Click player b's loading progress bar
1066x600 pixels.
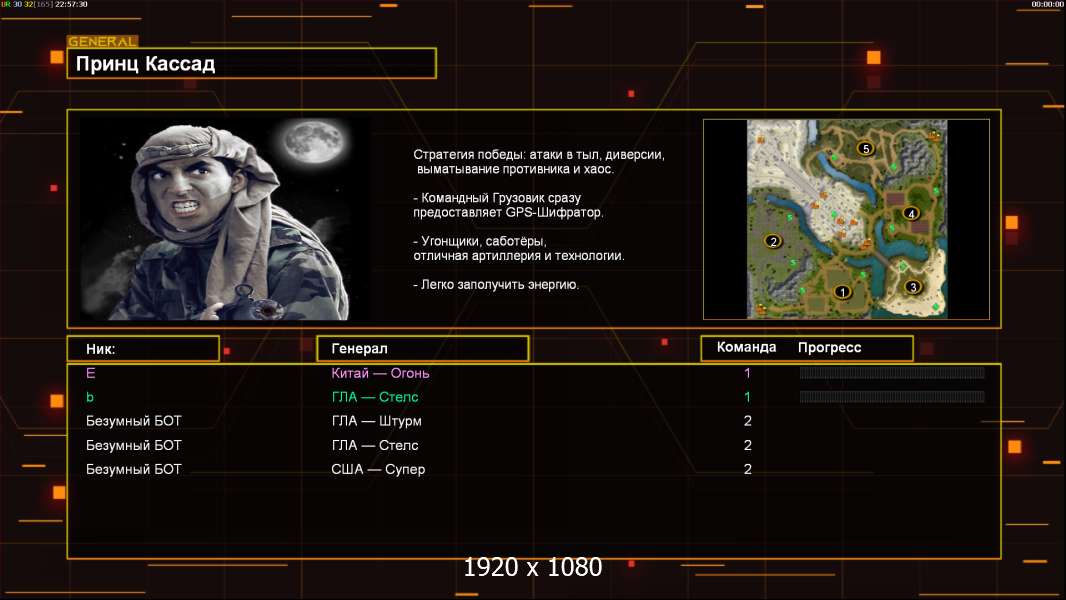(x=892, y=397)
